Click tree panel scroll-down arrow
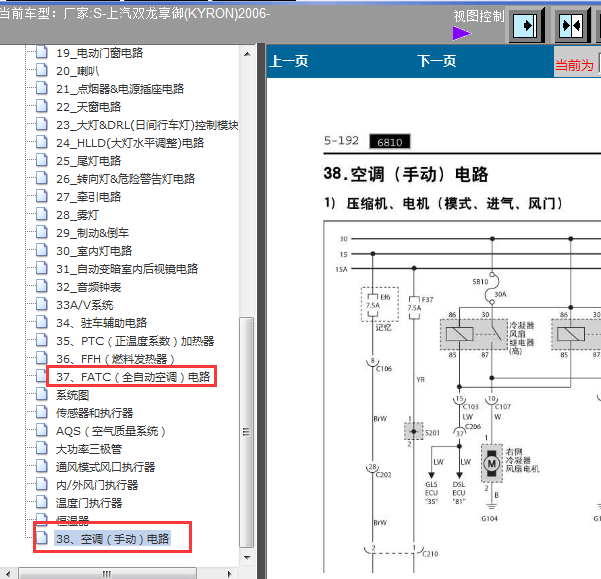The image size is (601, 579). click(x=247, y=558)
